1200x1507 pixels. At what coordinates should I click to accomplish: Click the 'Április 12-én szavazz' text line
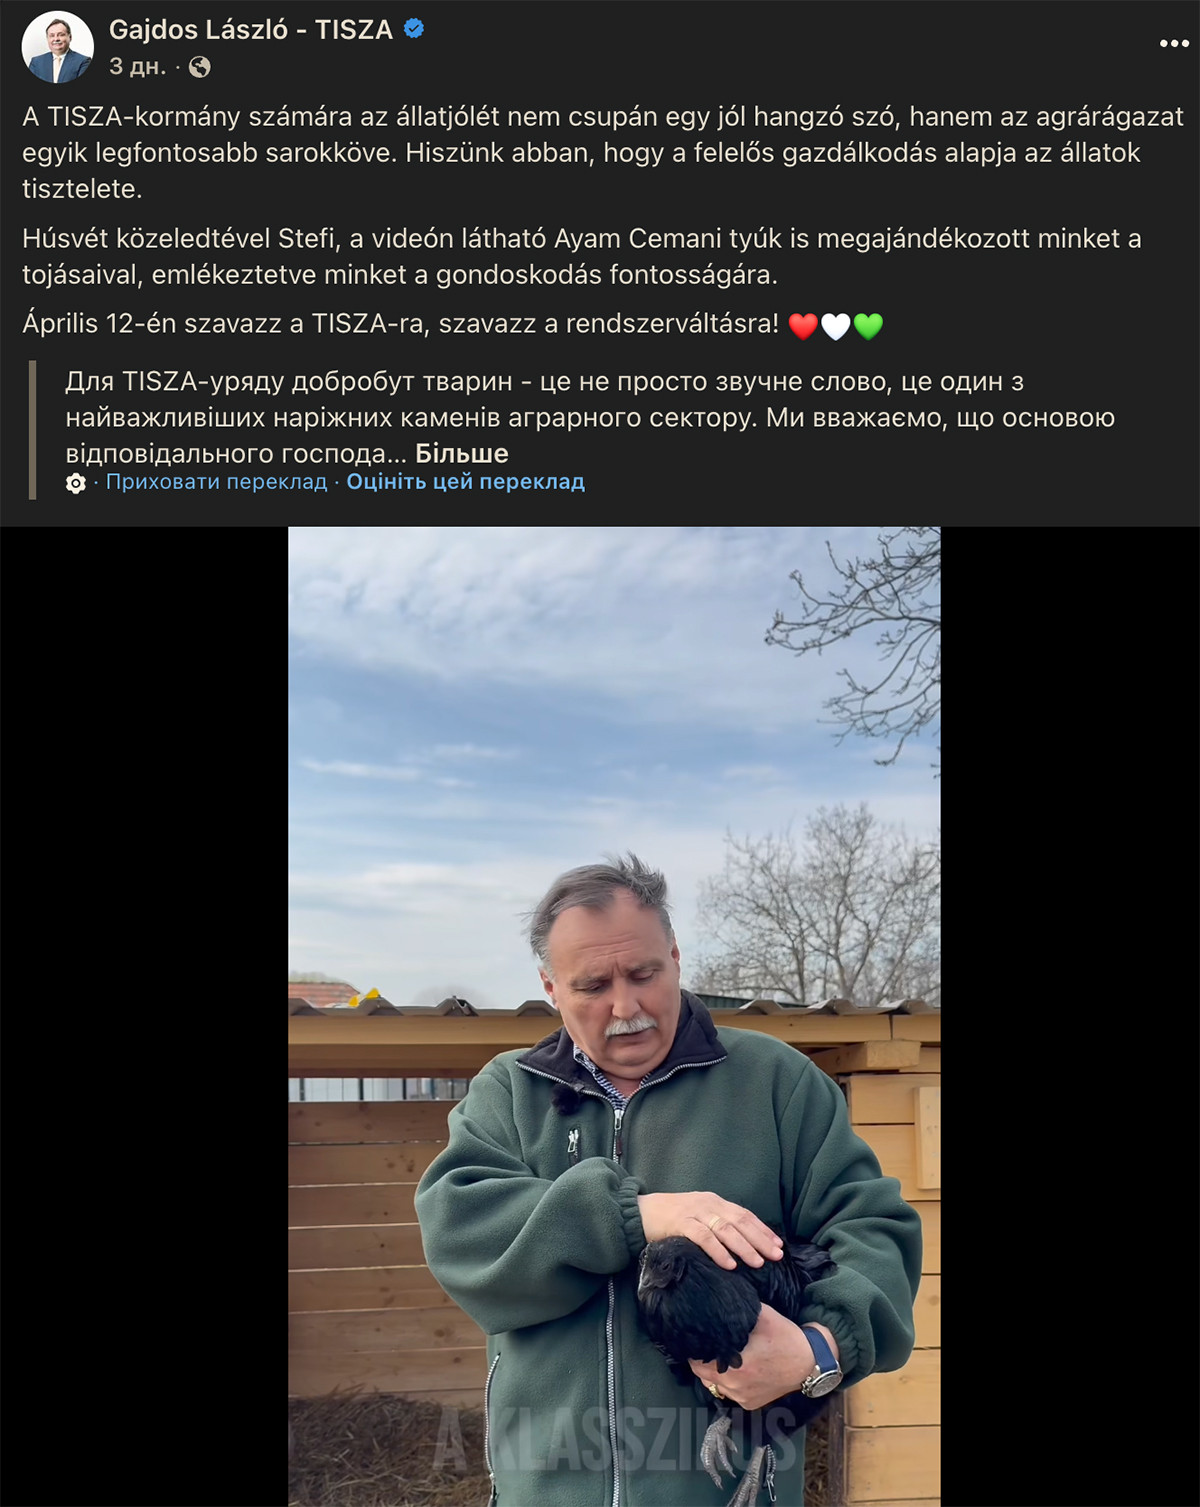pyautogui.click(x=400, y=324)
